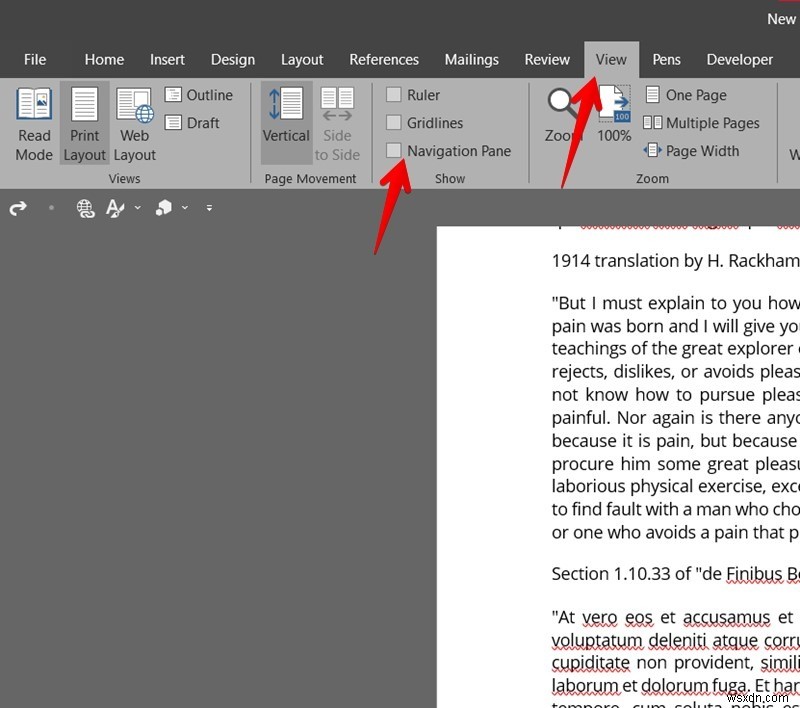Switch to the Insert tab
Image resolution: width=800 pixels, height=708 pixels.
[x=167, y=60]
